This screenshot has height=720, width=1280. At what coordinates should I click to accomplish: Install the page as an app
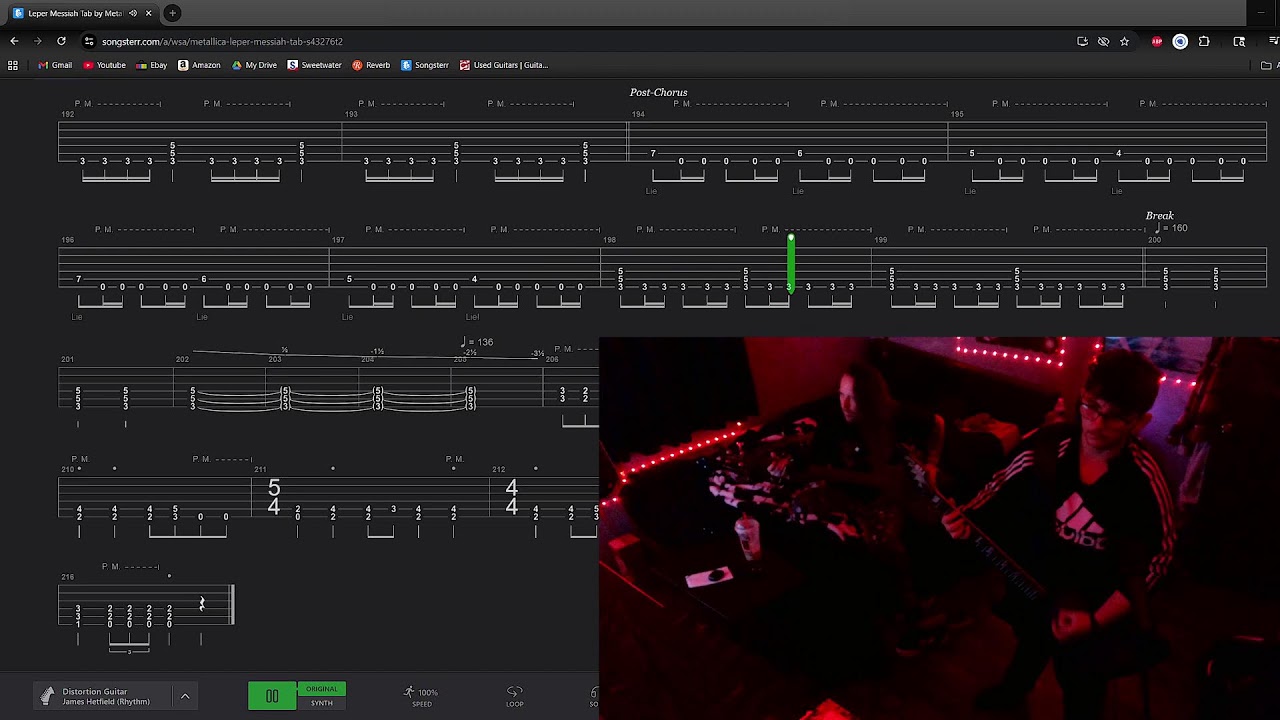[1082, 41]
